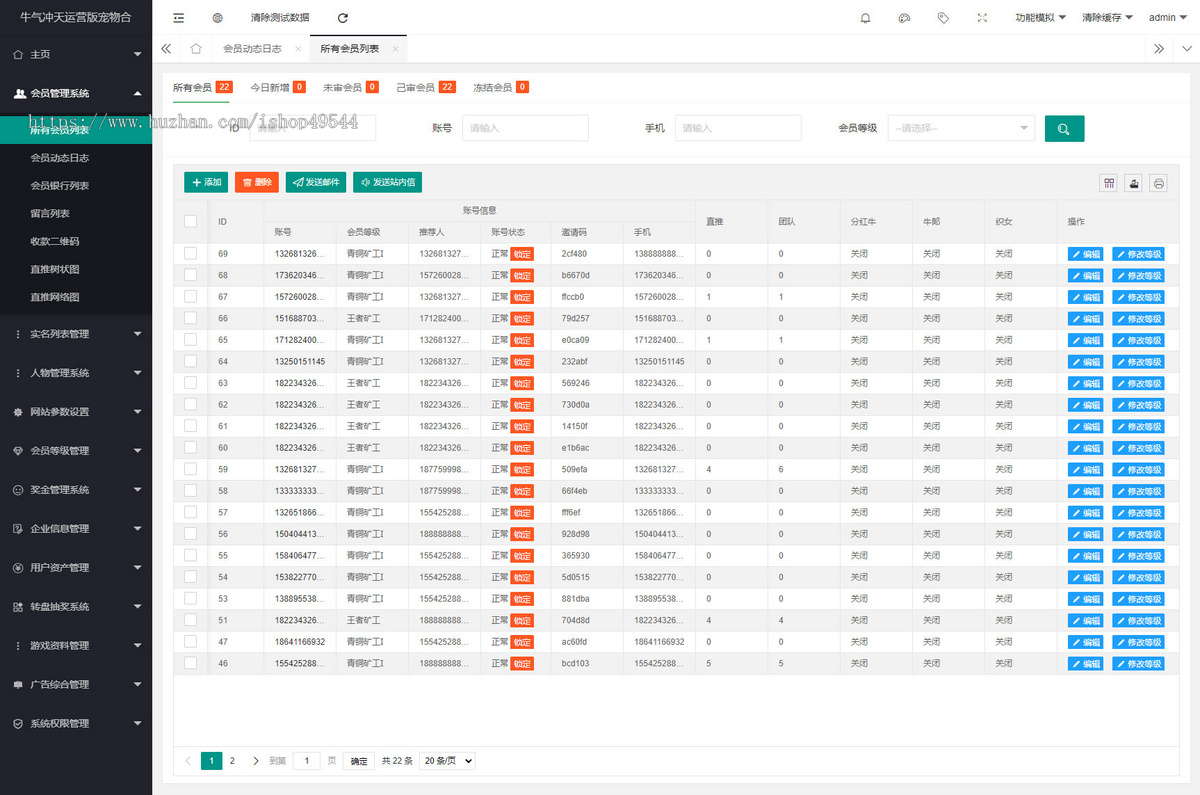Click the teal search magnifier button

[x=1064, y=128]
